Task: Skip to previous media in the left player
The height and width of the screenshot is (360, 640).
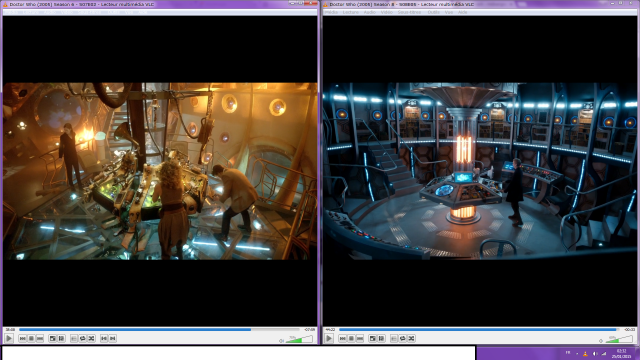Action: point(22,338)
